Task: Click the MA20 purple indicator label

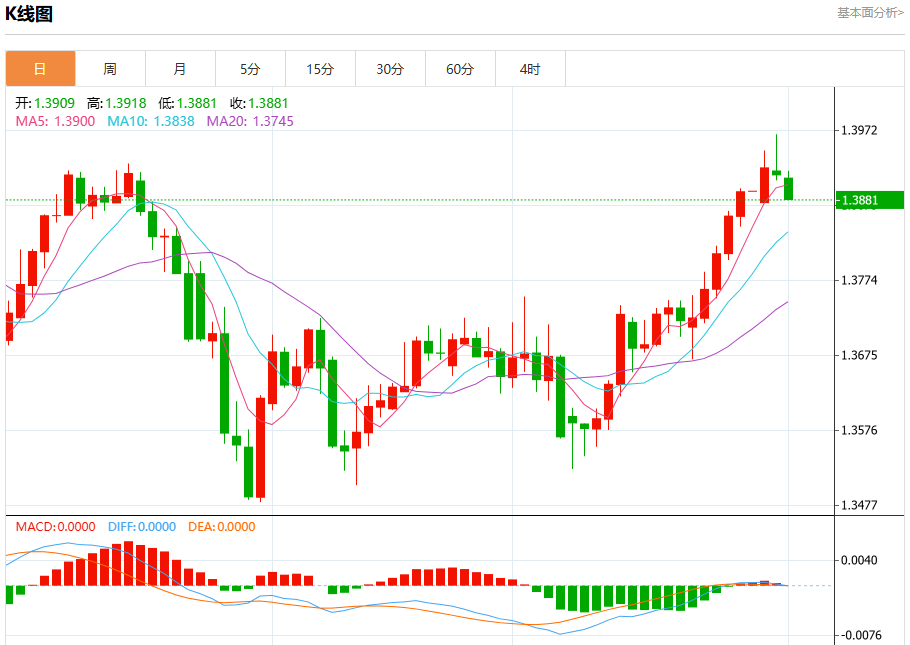Action: [x=250, y=121]
